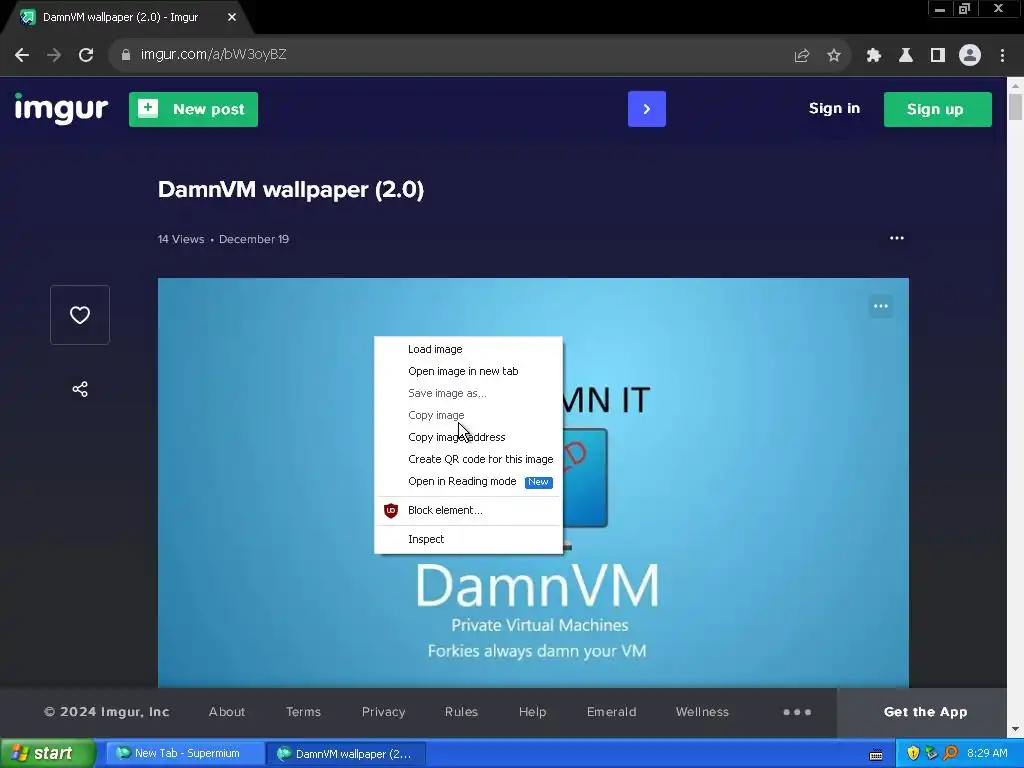Screen dimensions: 1024x768
Task: Click the December 19 date text
Action: [253, 239]
